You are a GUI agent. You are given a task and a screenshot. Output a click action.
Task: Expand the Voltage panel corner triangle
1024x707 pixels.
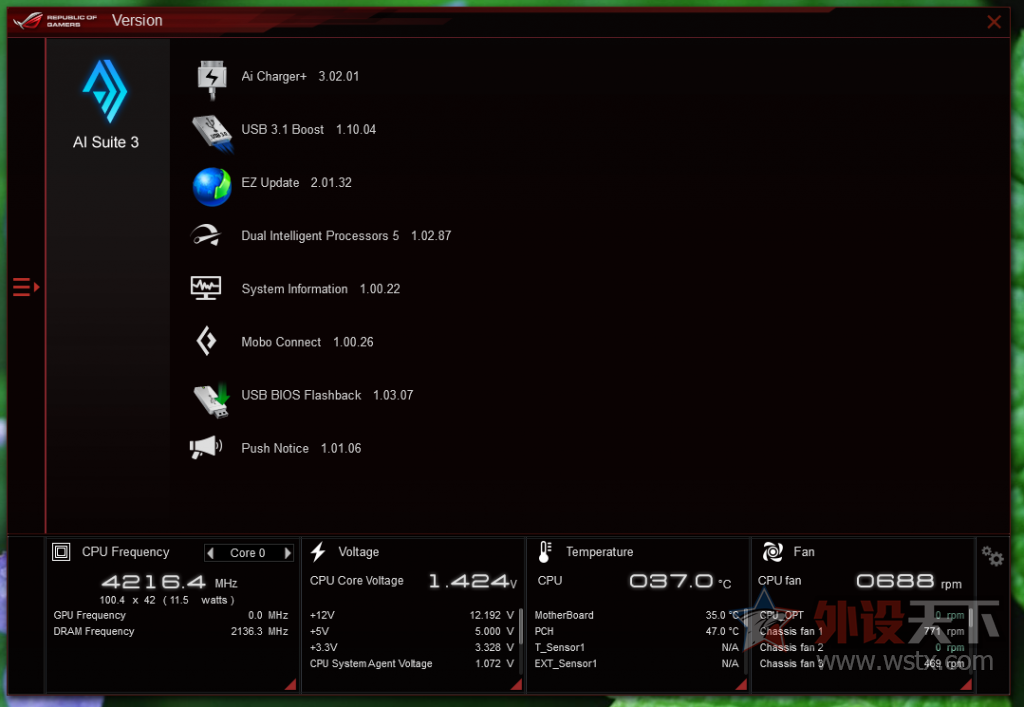pyautogui.click(x=516, y=684)
